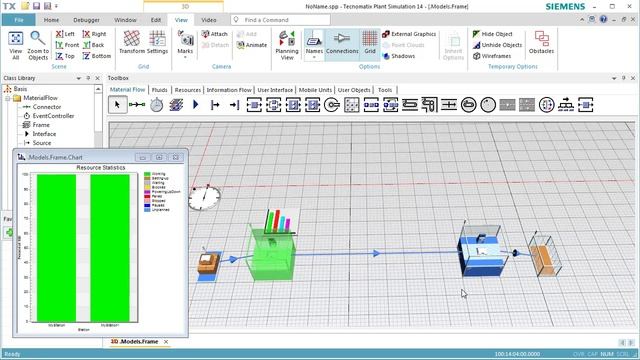Open the Names dropdown arrow
The image size is (640, 360).
point(314,58)
